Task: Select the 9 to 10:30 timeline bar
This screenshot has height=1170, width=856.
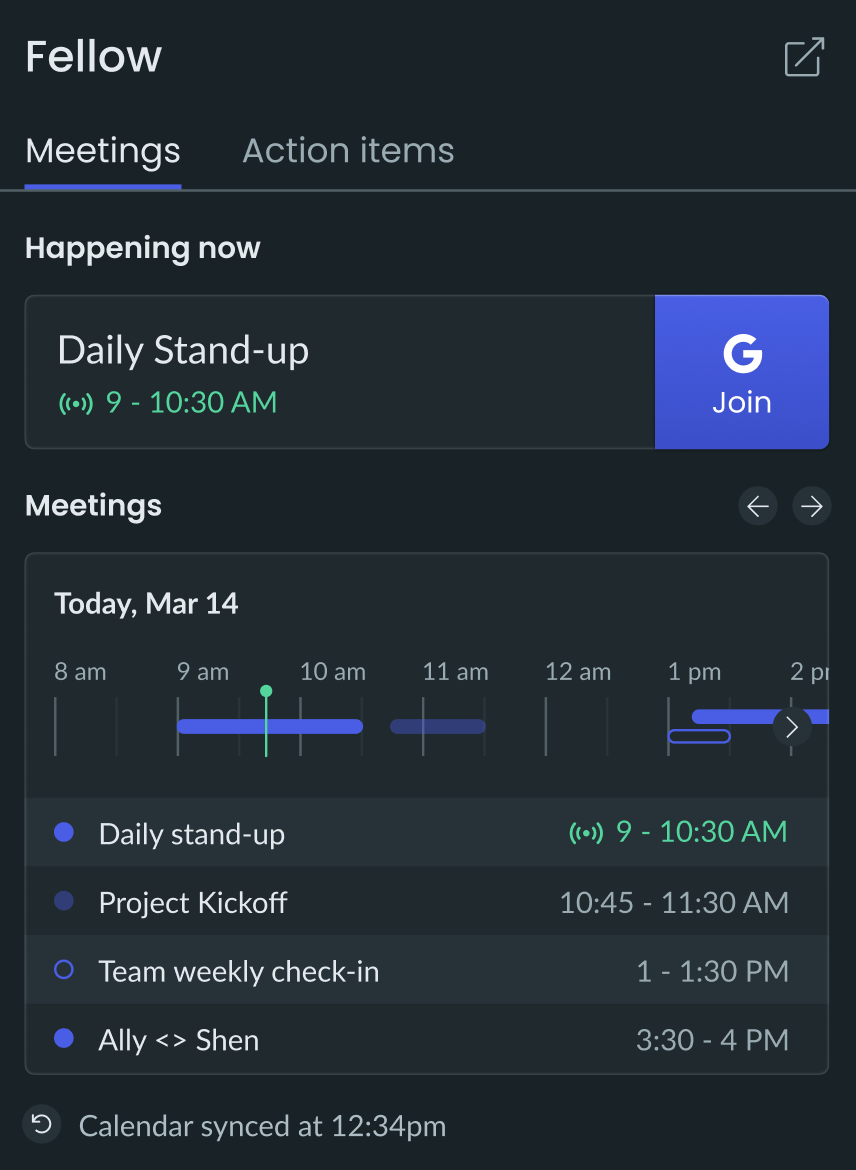Action: point(269,727)
